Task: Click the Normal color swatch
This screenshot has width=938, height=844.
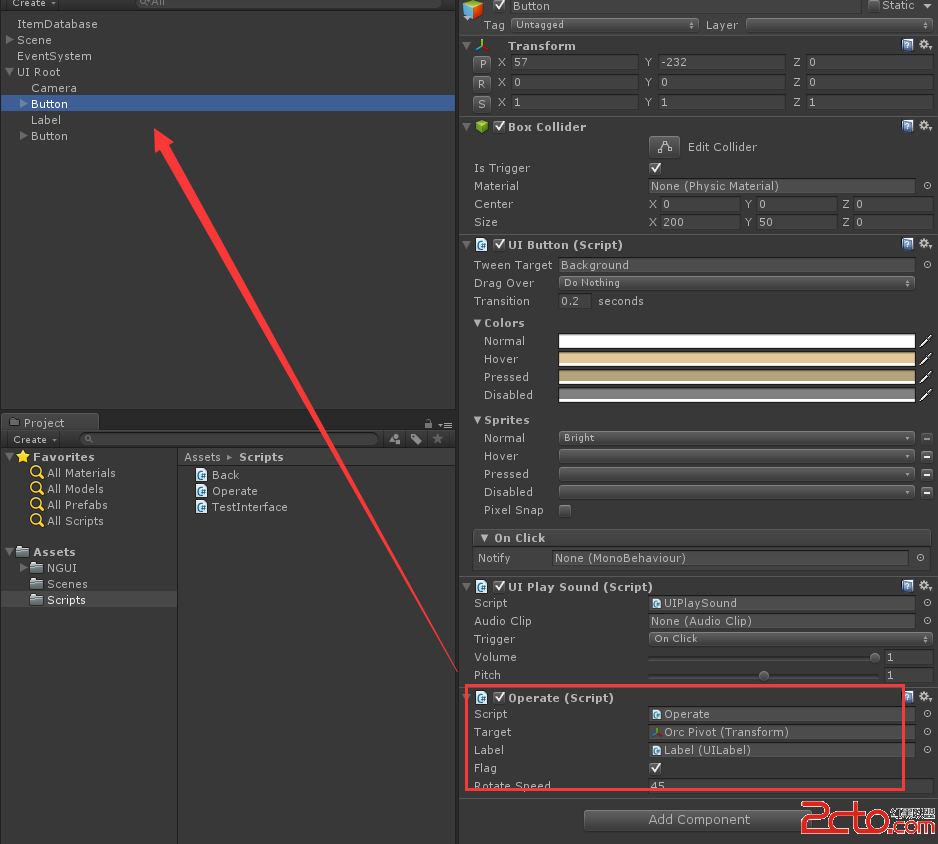Action: pyautogui.click(x=736, y=341)
